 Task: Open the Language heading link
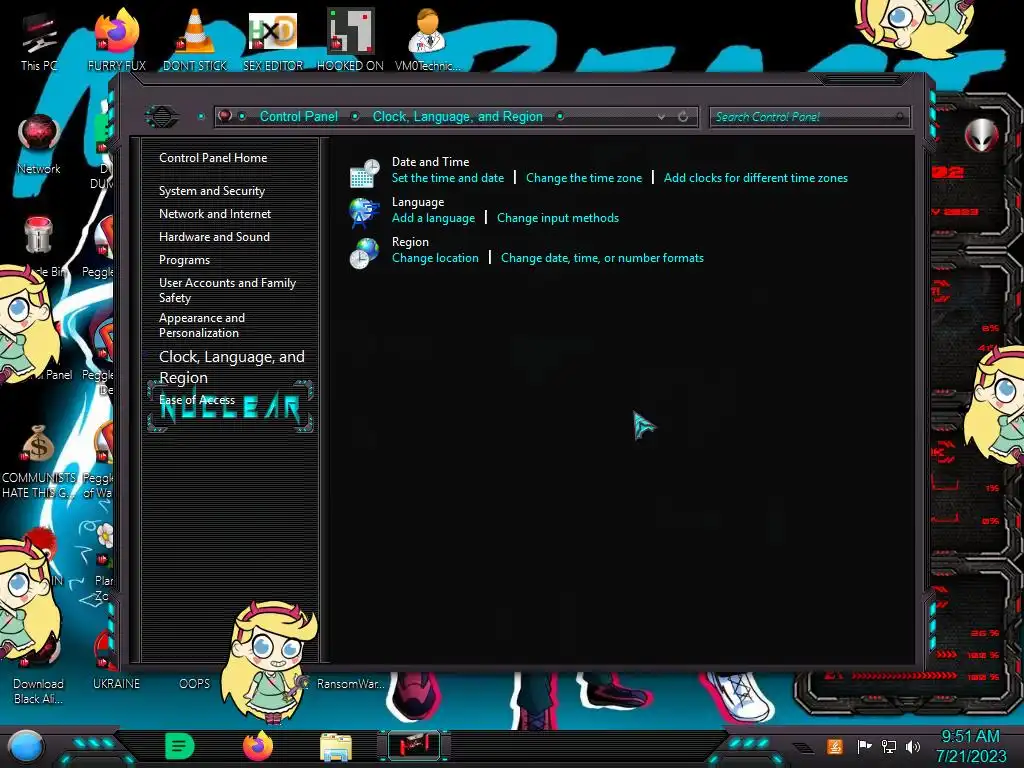(x=418, y=202)
